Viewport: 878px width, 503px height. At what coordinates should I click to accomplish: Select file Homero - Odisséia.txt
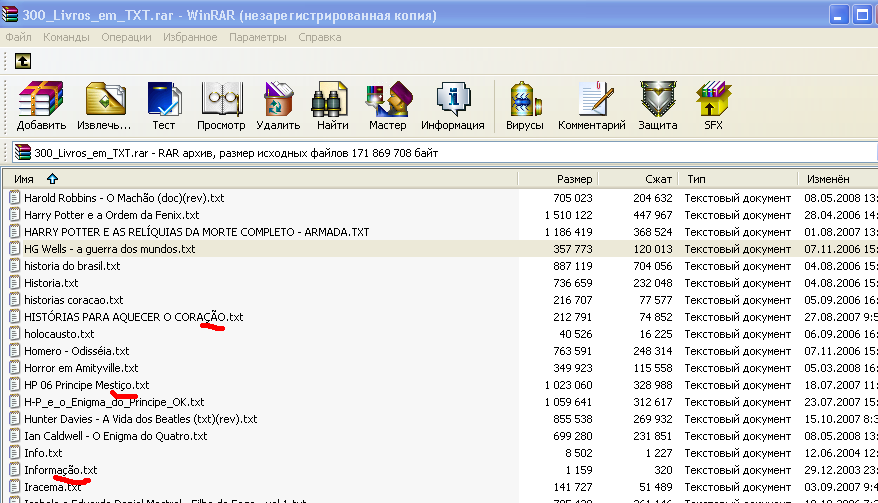(77, 351)
